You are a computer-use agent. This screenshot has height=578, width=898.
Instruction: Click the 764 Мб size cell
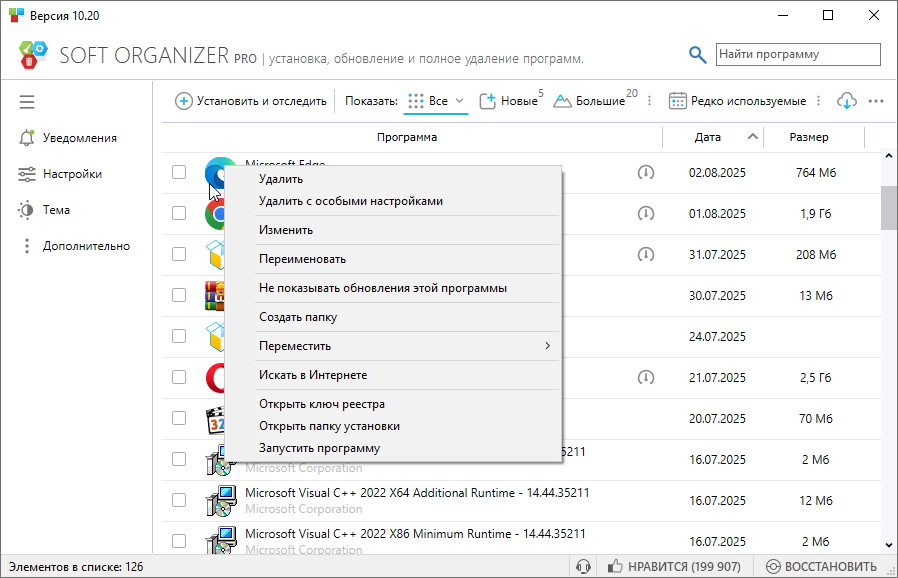[816, 172]
